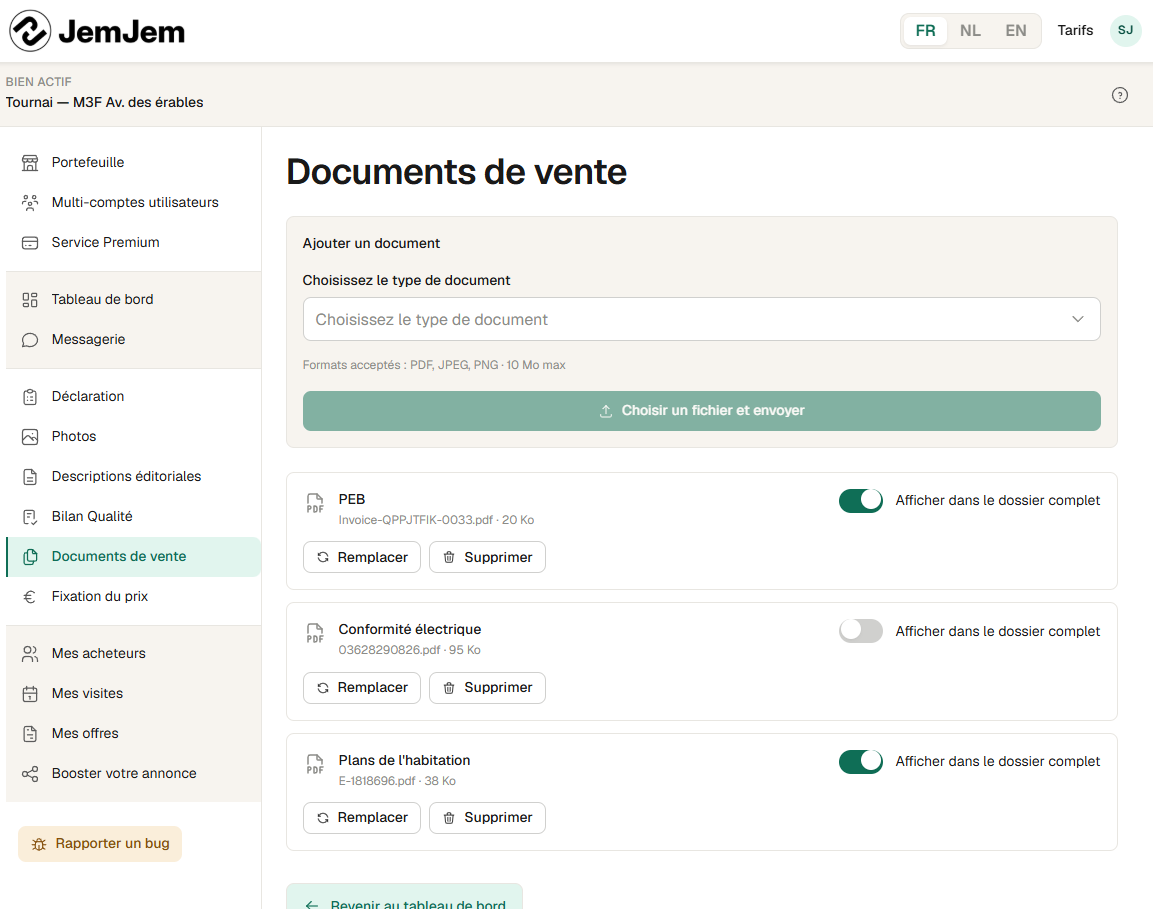Disable PEB display in dossier complet
Screen dimensions: 1153x909
(x=860, y=500)
